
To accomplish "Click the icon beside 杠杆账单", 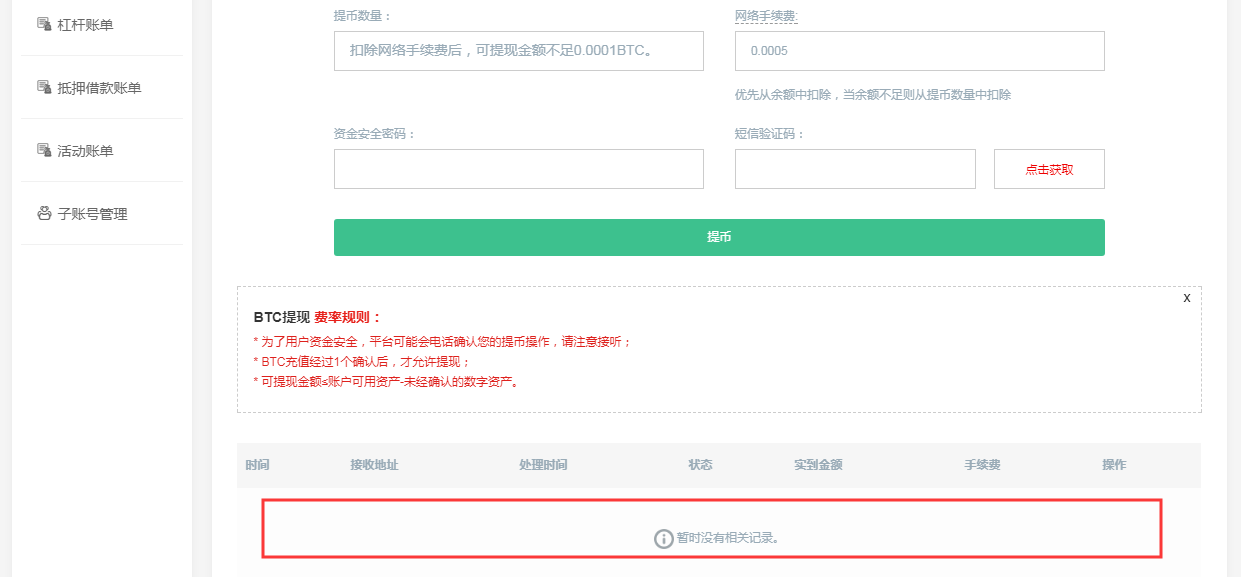I will coord(44,24).
